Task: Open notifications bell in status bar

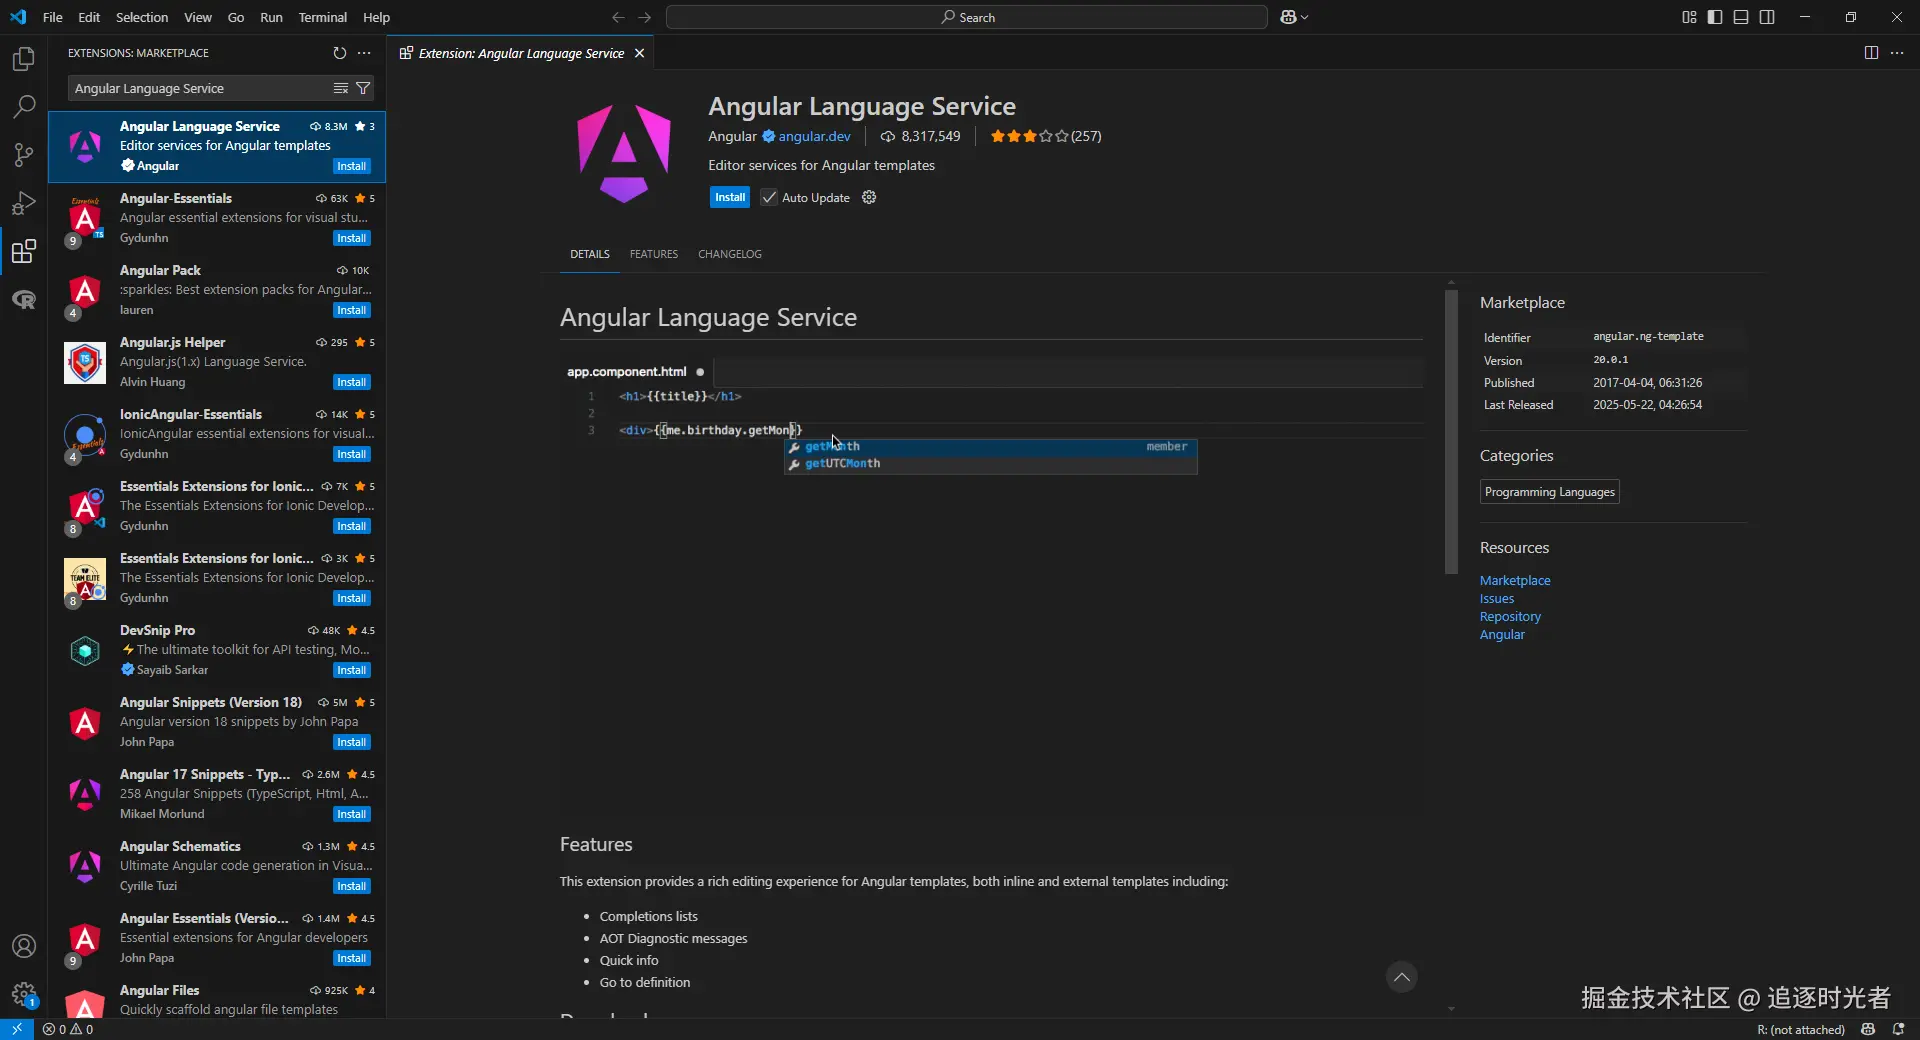Action: (1898, 1029)
